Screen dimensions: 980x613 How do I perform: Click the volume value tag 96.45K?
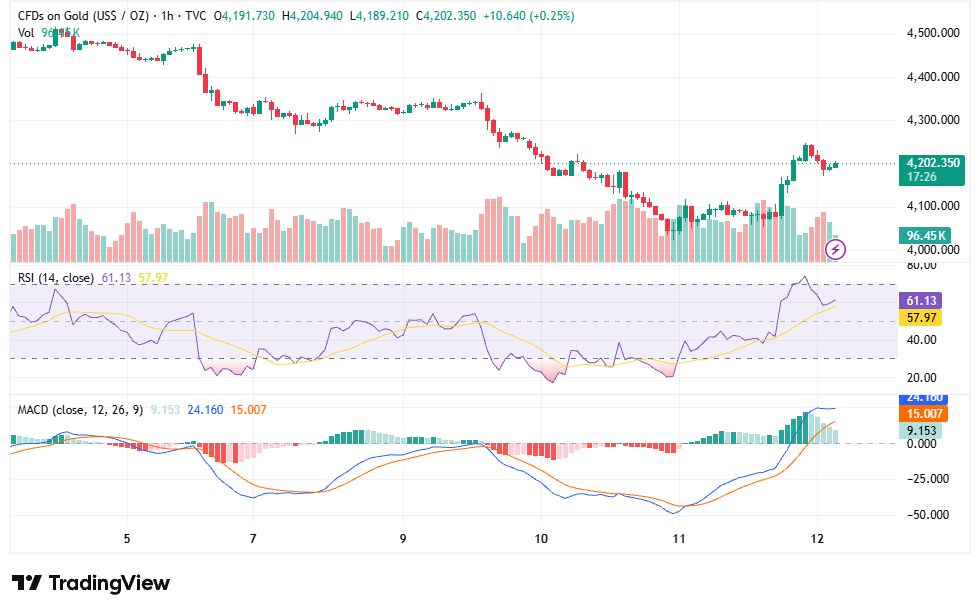(924, 236)
